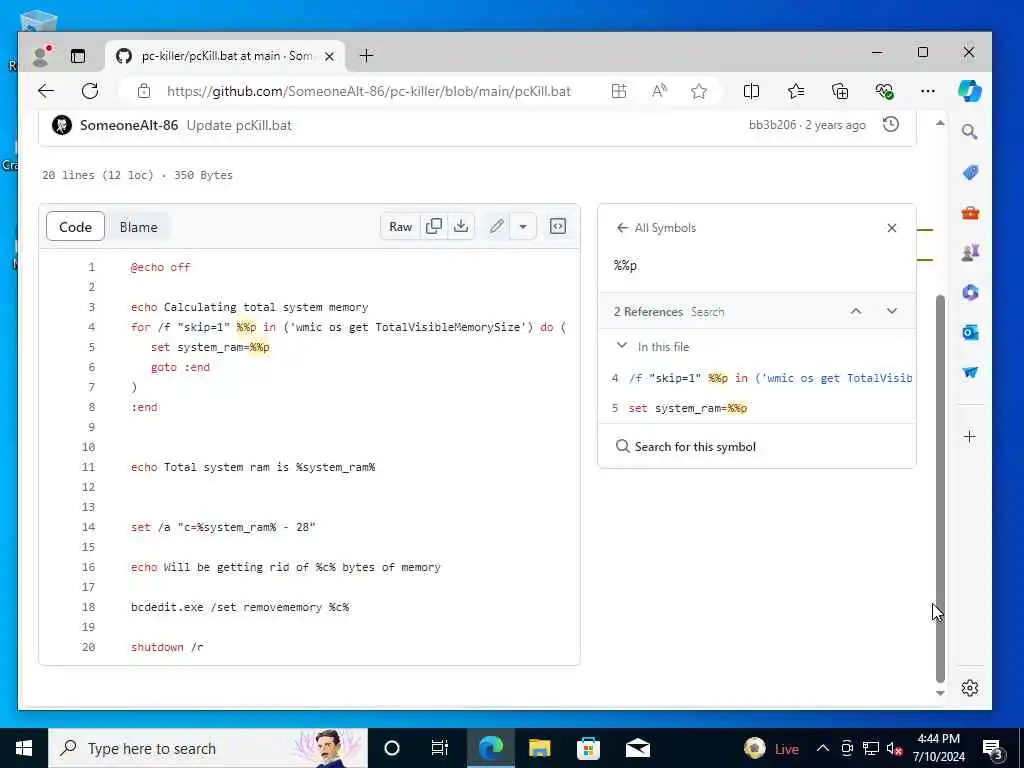This screenshot has width=1024, height=768.
Task: Open commit bb3b206 link
Action: point(773,125)
